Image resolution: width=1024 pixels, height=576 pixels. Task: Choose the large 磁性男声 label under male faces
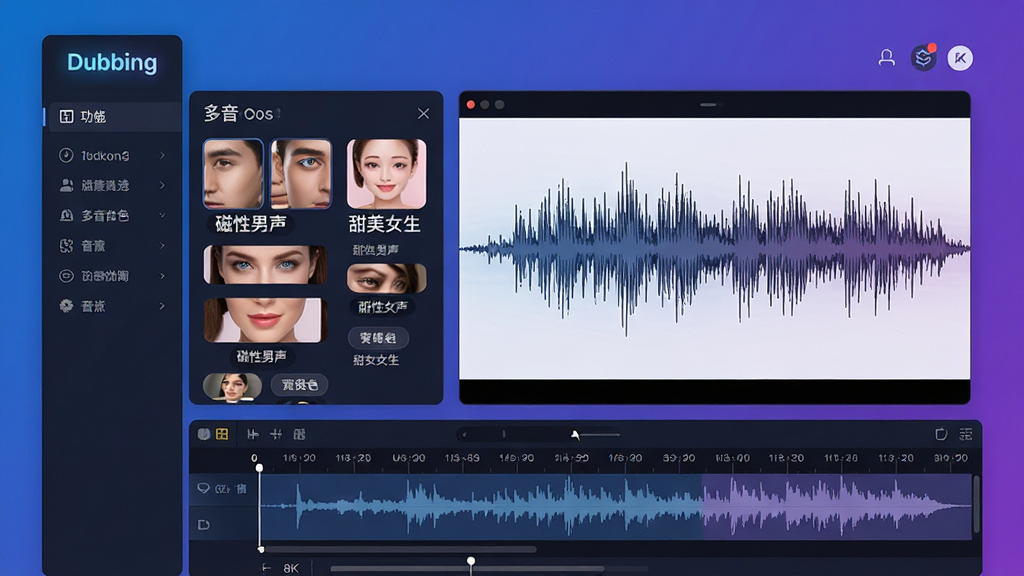(251, 224)
